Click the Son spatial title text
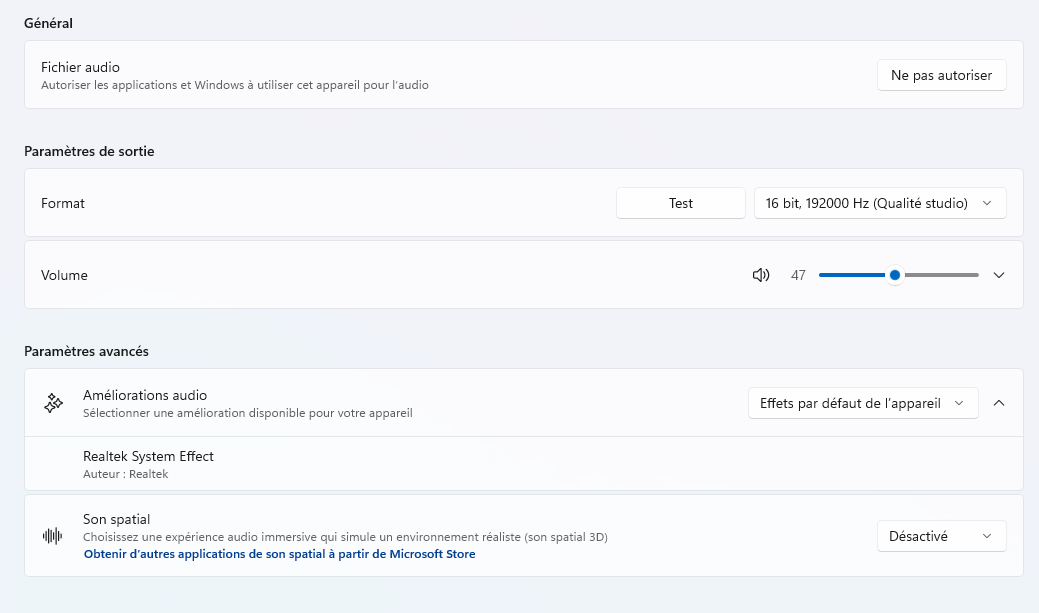Screen dimensions: 1039x613 tap(116, 519)
